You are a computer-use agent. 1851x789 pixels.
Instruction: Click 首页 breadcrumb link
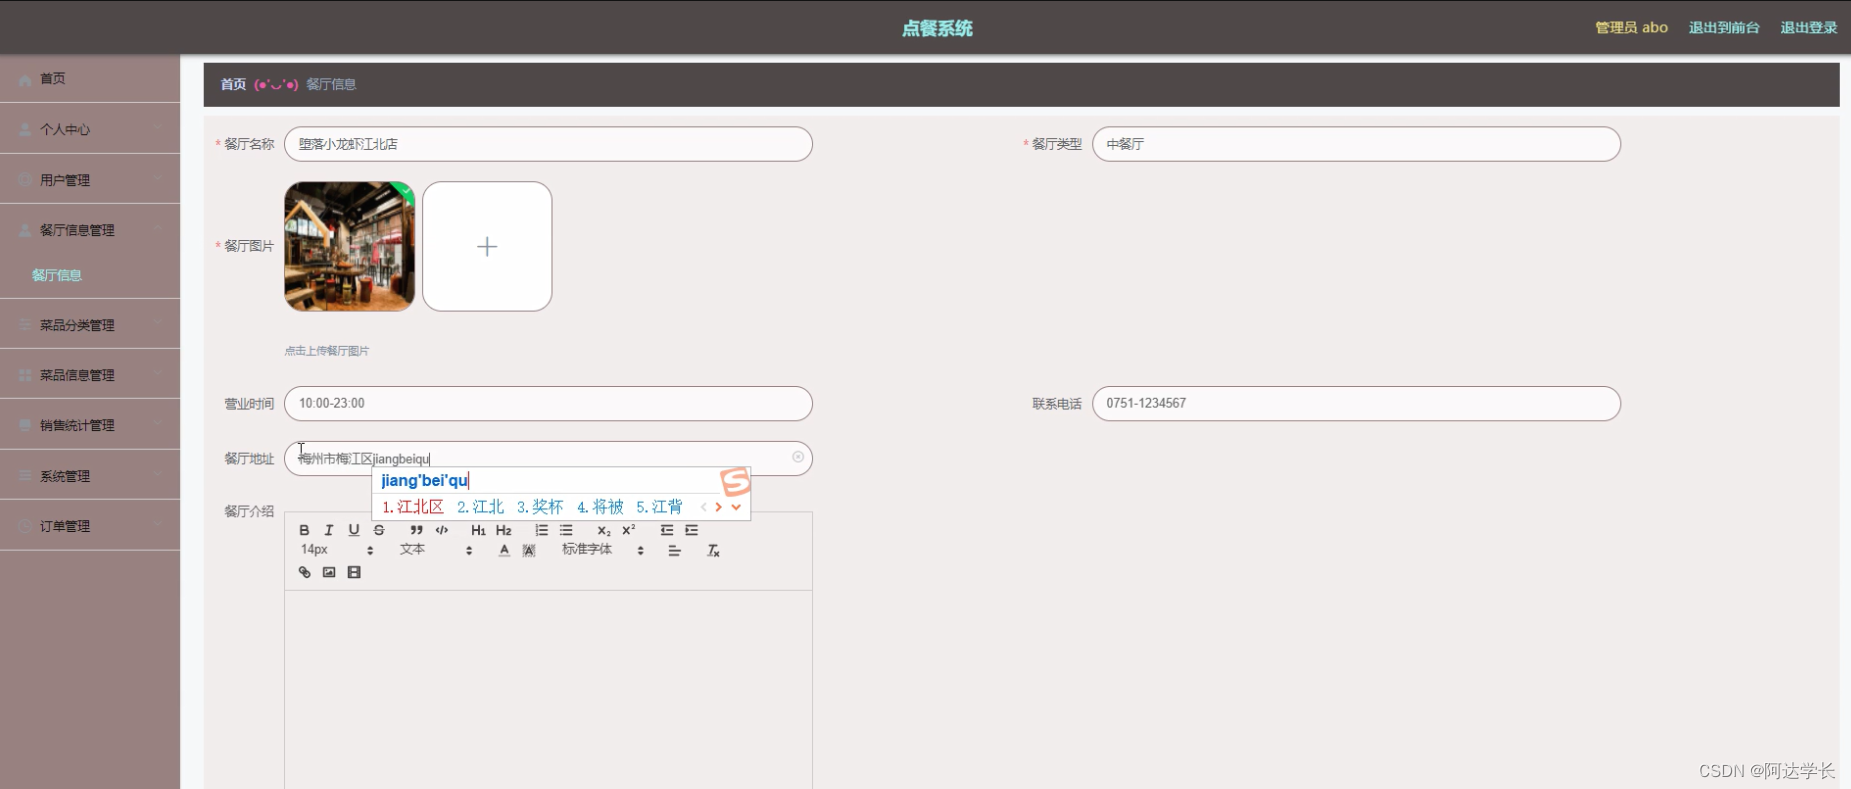(233, 84)
